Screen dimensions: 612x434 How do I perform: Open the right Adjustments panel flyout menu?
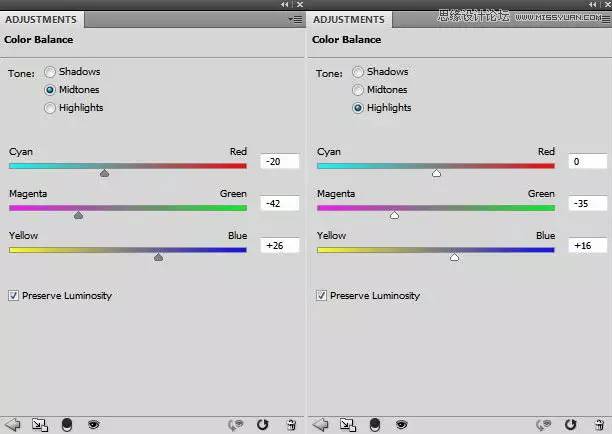pyautogui.click(x=606, y=20)
